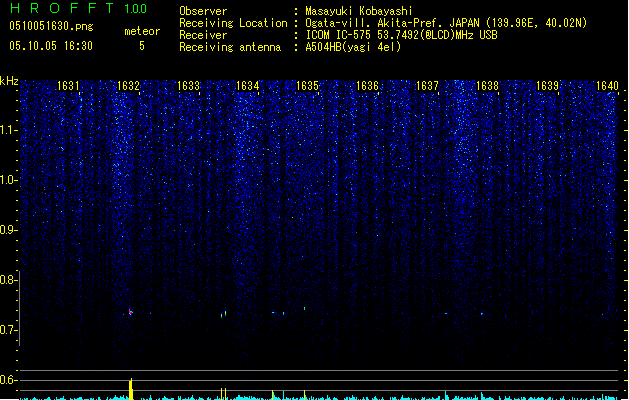
Task: Click time marker 1634
Action: (x=248, y=86)
